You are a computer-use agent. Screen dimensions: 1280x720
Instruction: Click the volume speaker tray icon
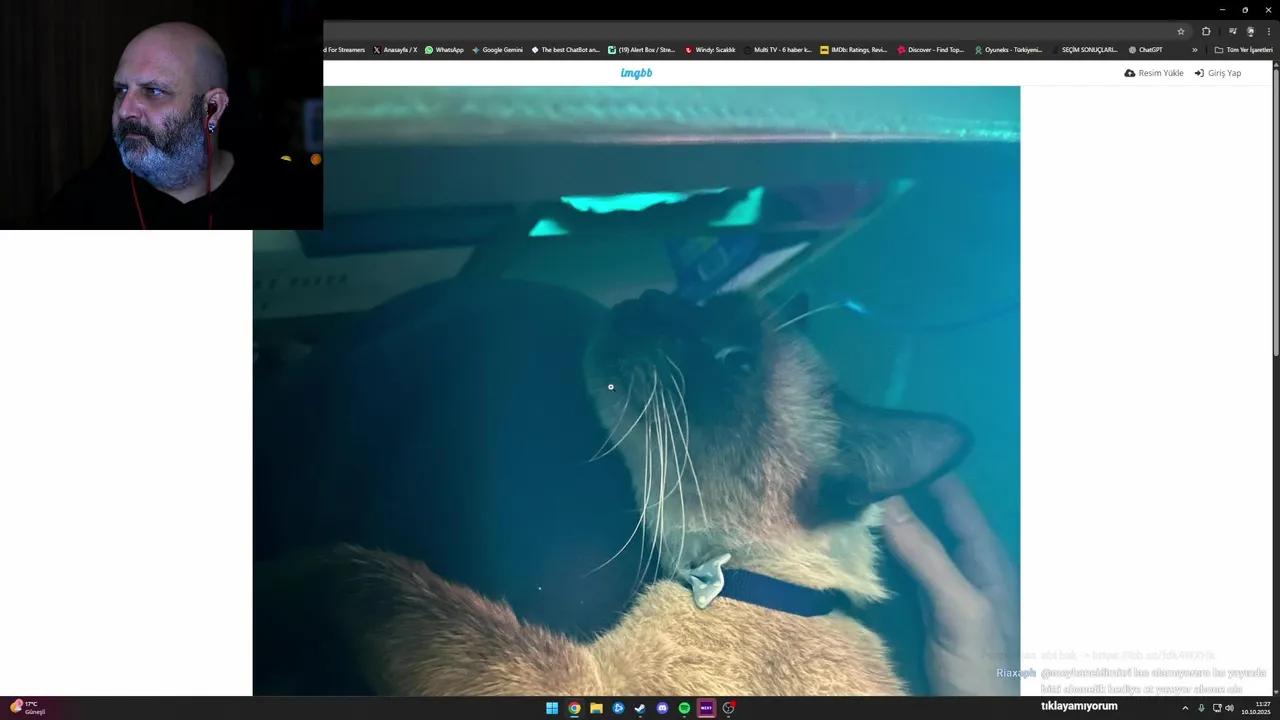pyautogui.click(x=1229, y=708)
